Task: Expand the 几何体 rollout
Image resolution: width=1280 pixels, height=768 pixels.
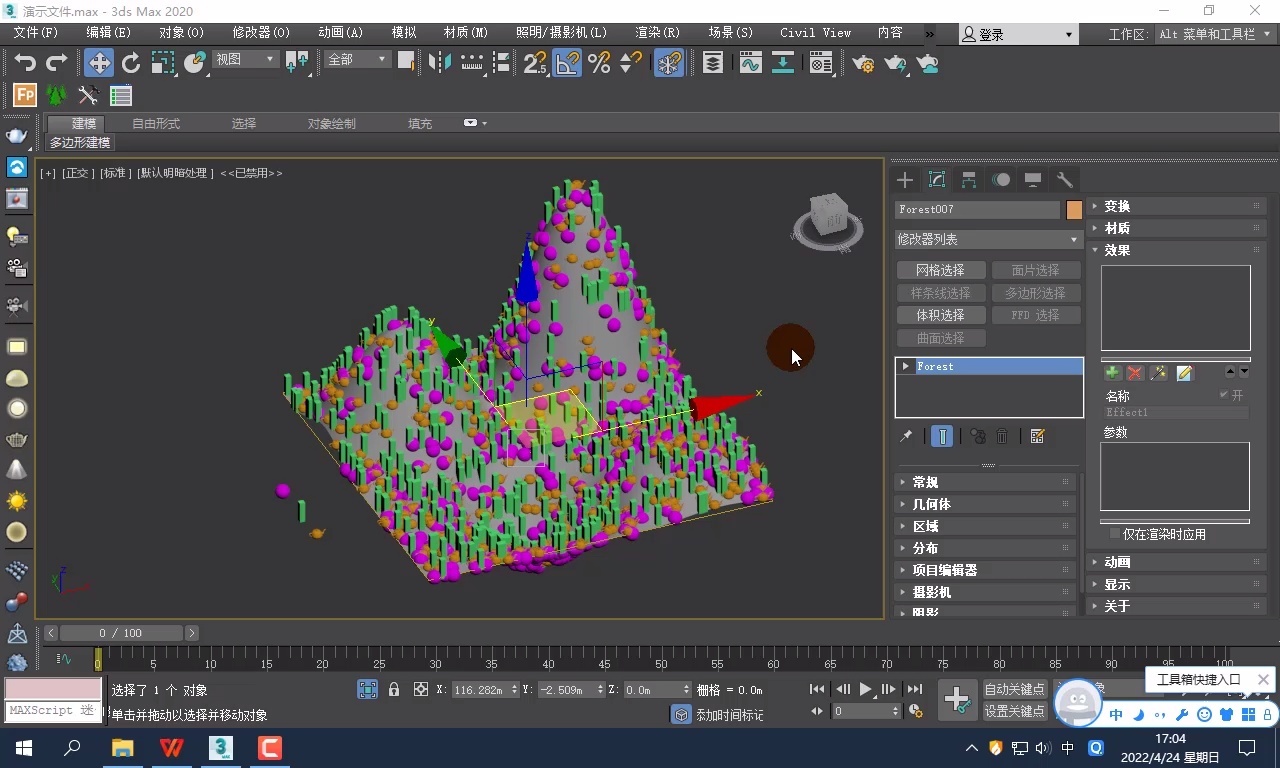Action: click(x=930, y=504)
